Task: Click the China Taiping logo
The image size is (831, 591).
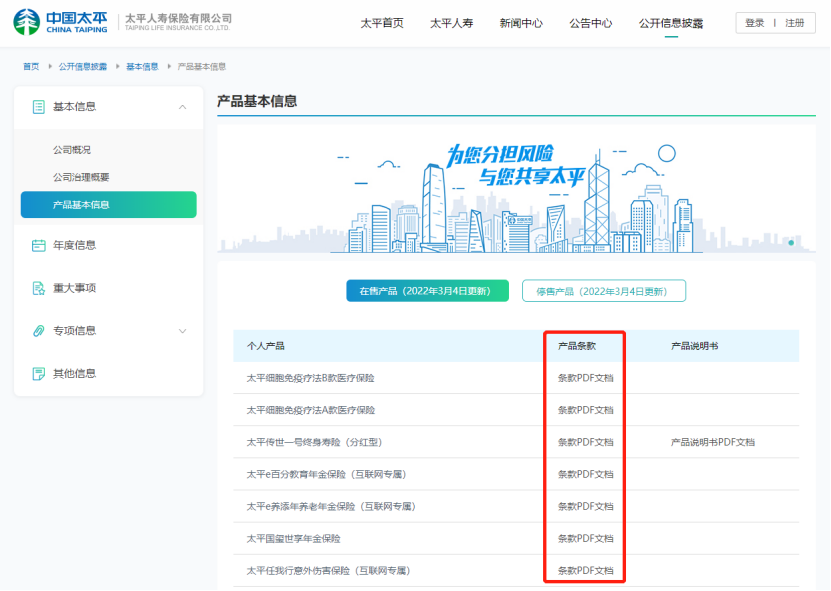Action: pos(60,22)
